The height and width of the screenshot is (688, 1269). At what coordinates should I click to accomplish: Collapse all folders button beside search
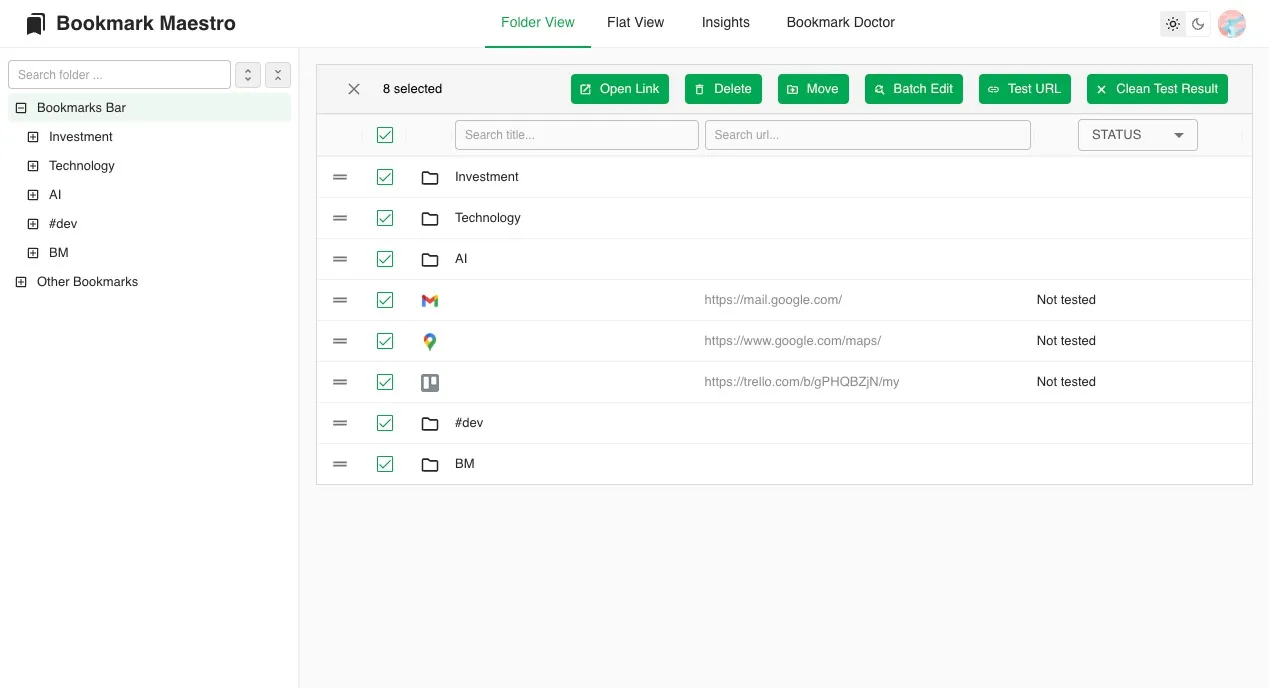(x=277, y=75)
